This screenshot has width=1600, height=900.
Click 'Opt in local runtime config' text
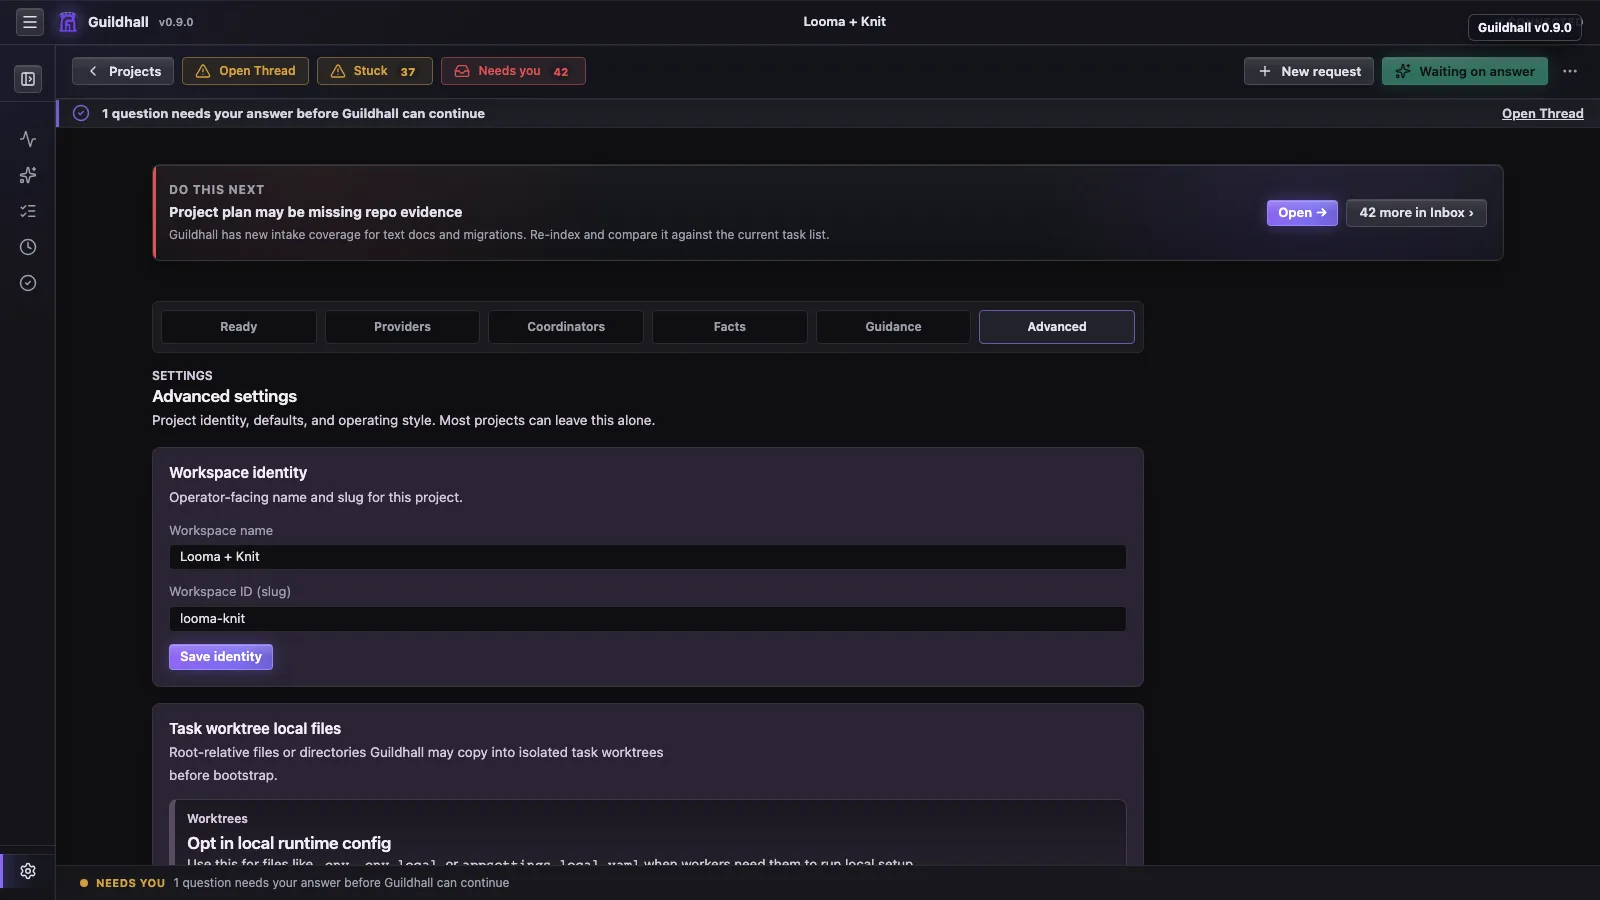pos(289,843)
